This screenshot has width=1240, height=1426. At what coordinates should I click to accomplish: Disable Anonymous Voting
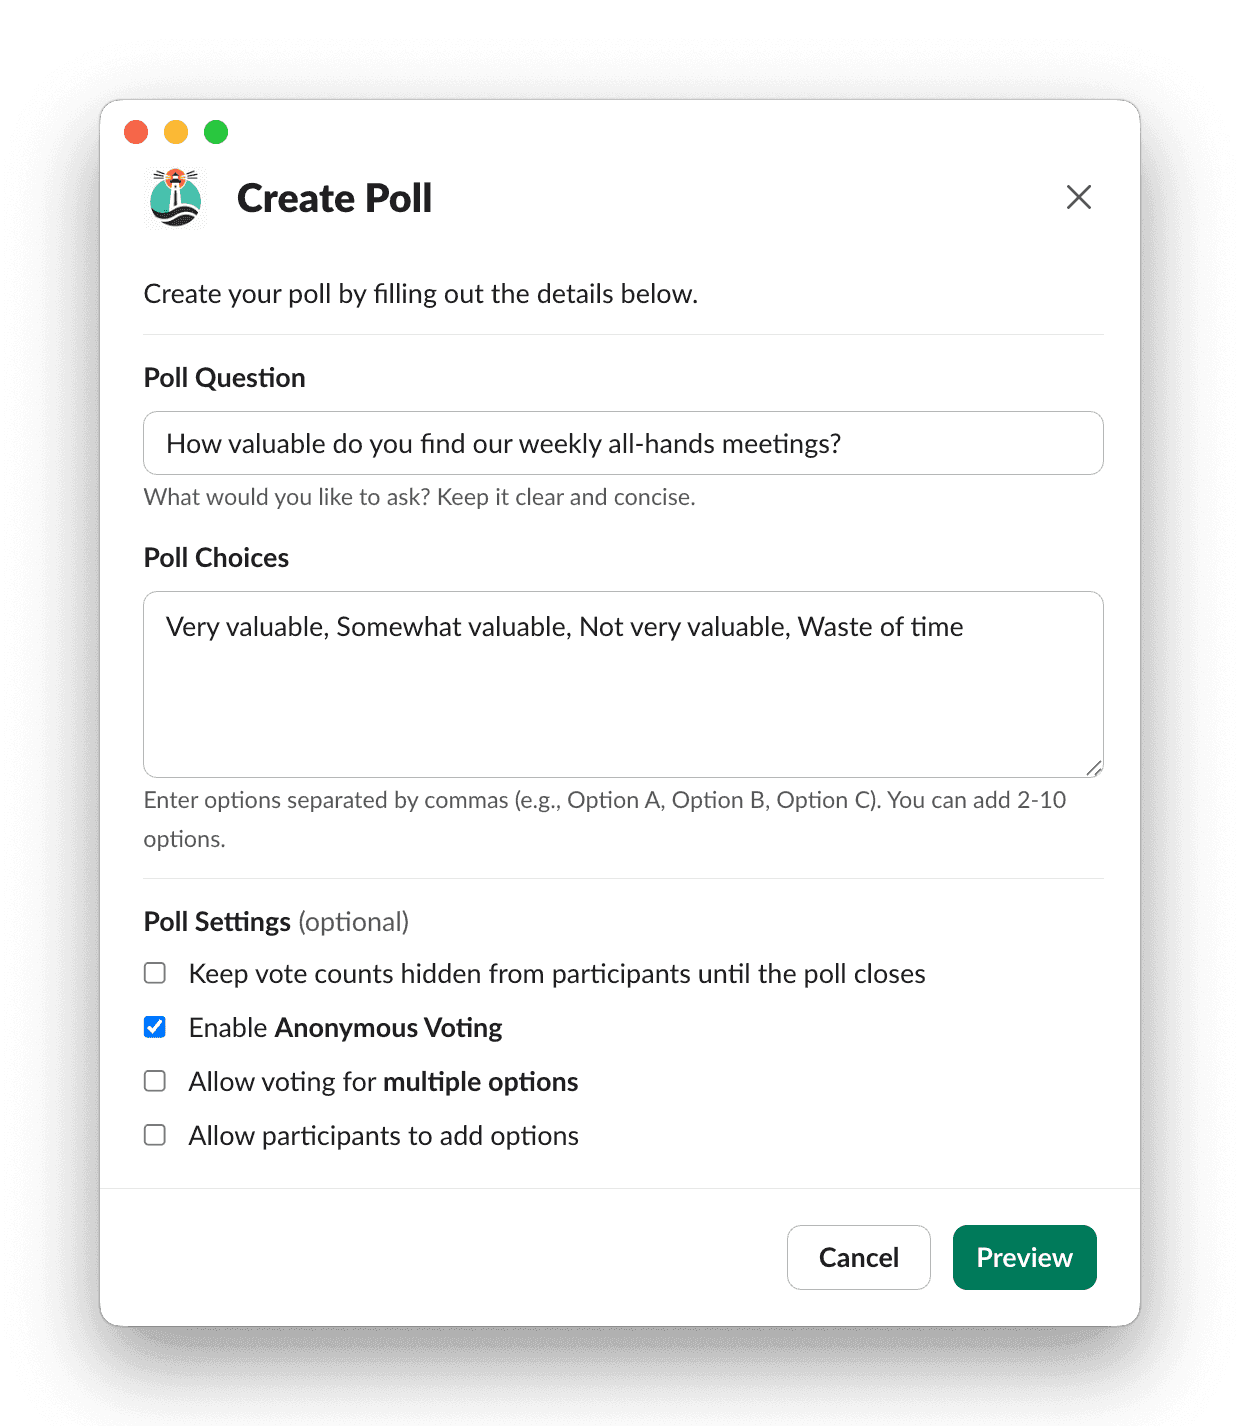[155, 1026]
